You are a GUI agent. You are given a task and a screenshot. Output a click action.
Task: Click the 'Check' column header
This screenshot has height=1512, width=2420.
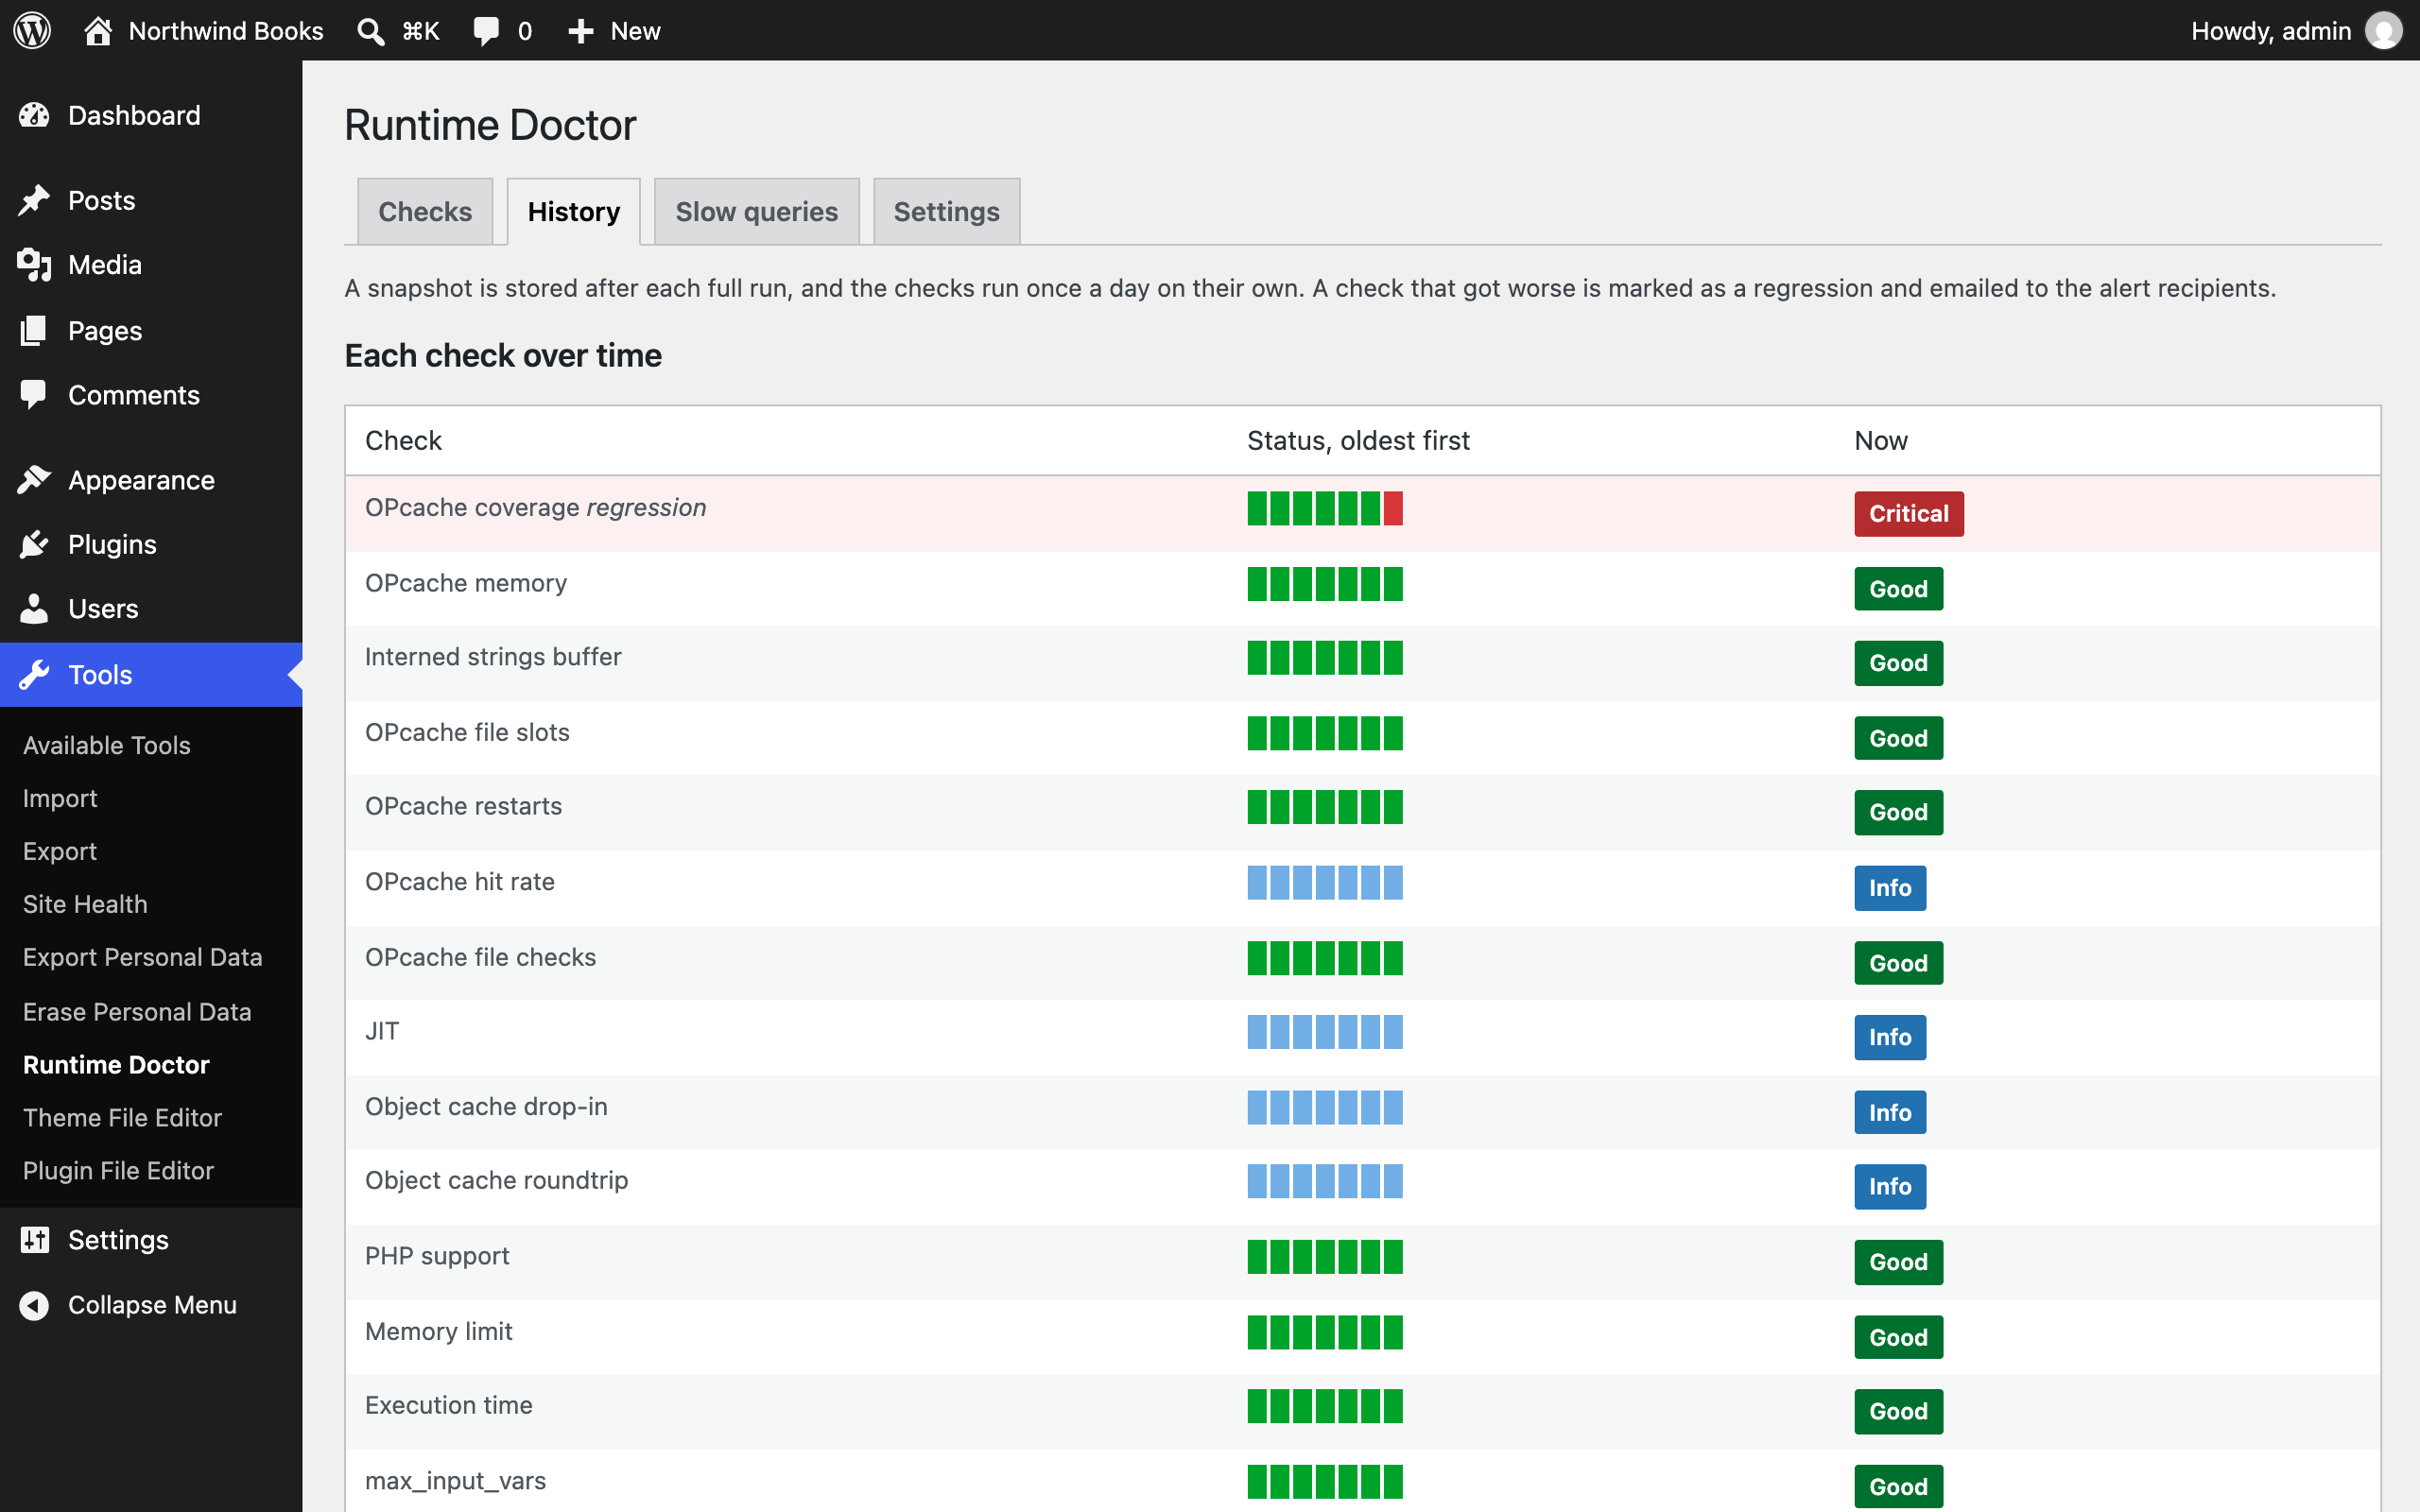[403, 441]
